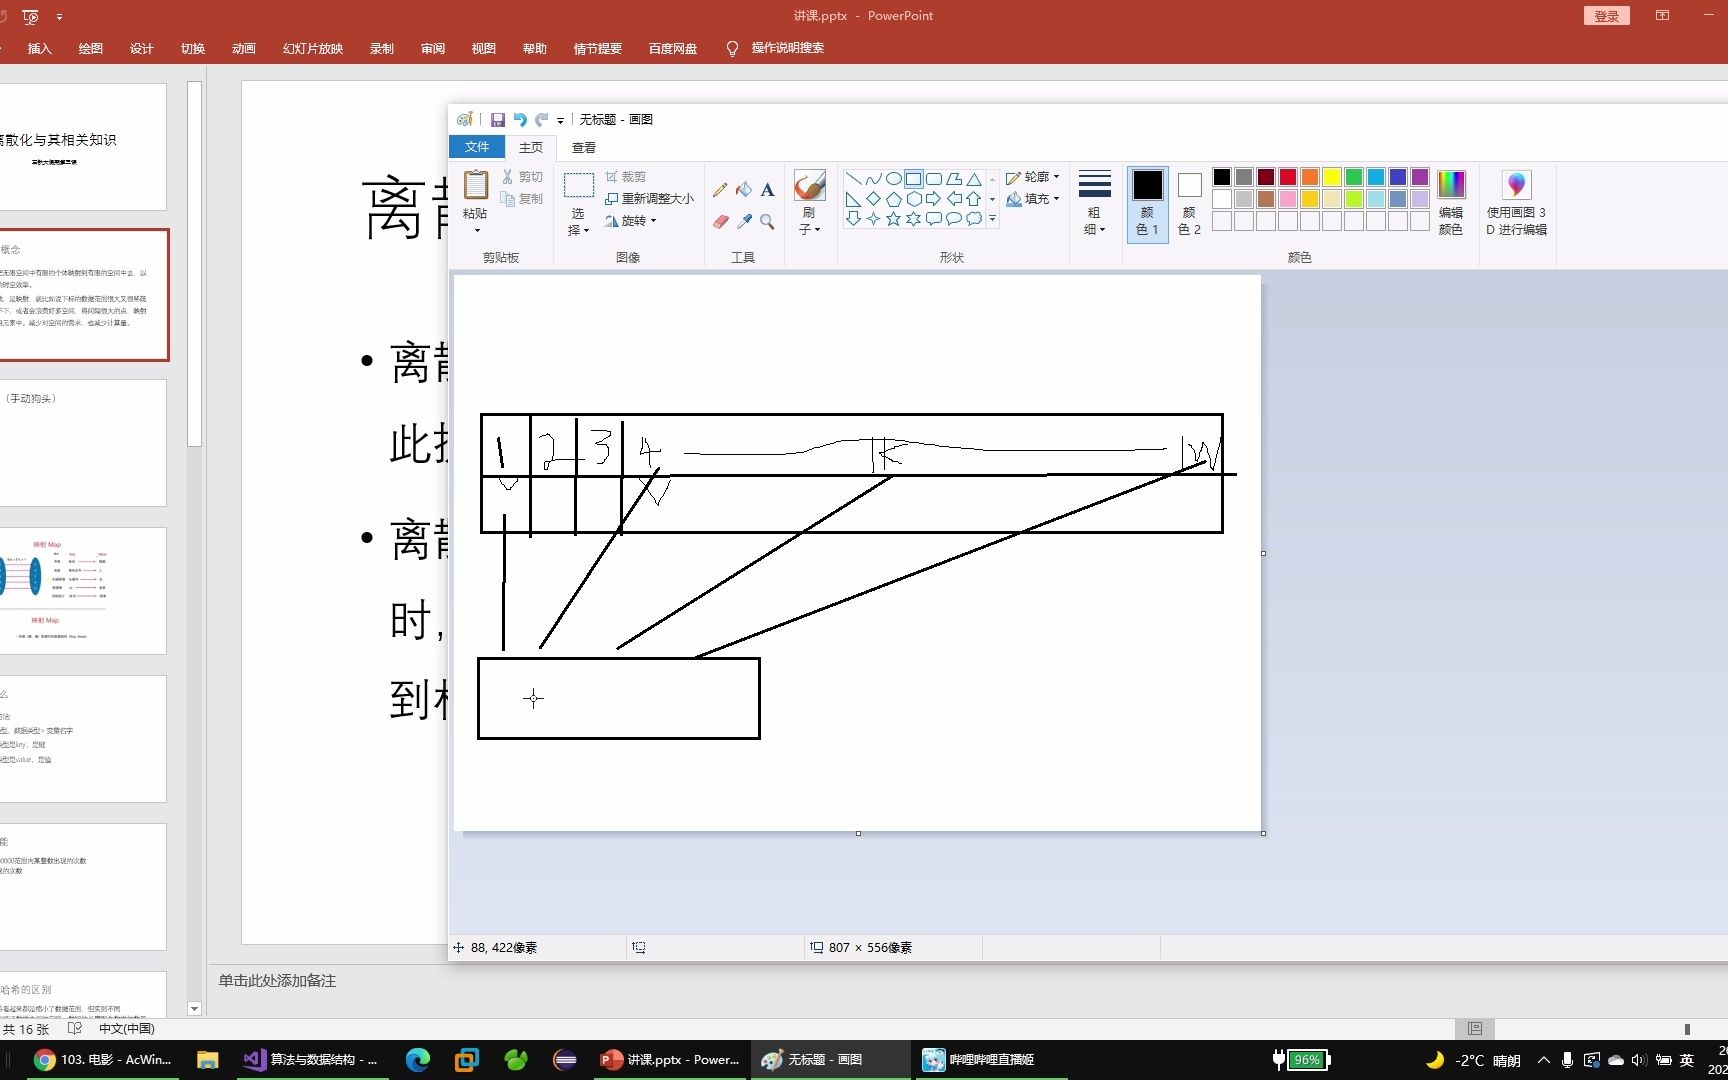
Task: Pick the red color swatch in the palette
Action: [1288, 176]
